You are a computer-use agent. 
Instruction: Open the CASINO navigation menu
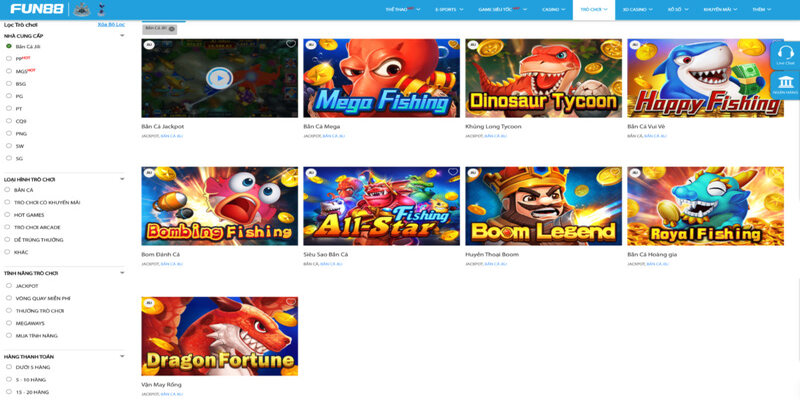(x=554, y=10)
